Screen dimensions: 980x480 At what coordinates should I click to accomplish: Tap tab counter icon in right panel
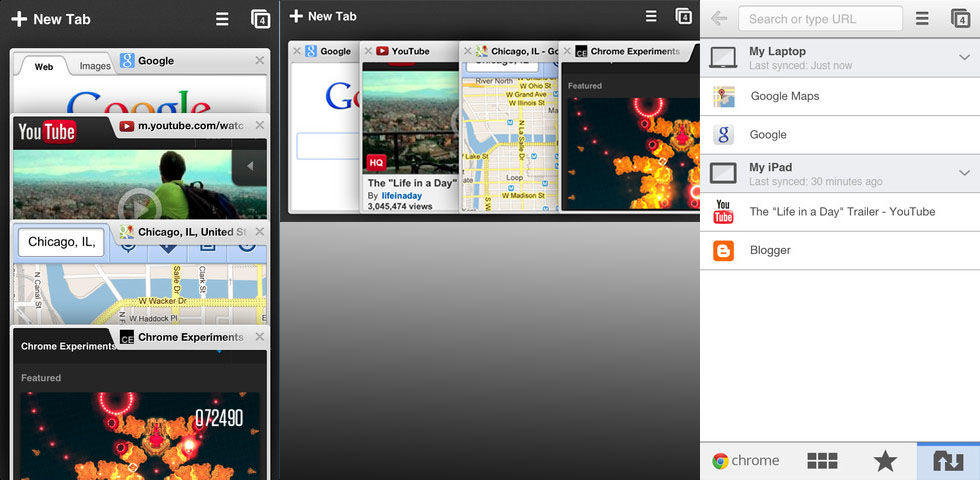tap(961, 19)
